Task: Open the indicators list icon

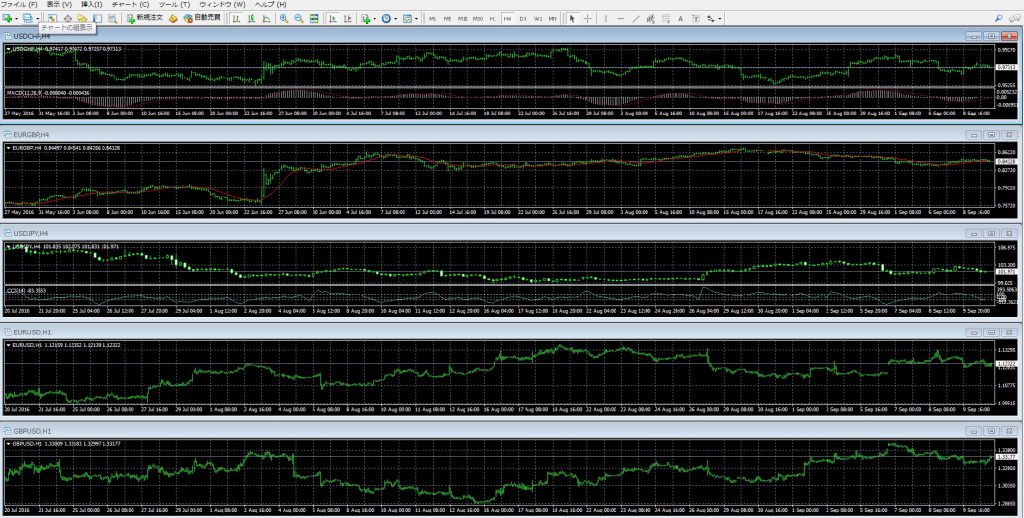Action: point(366,18)
